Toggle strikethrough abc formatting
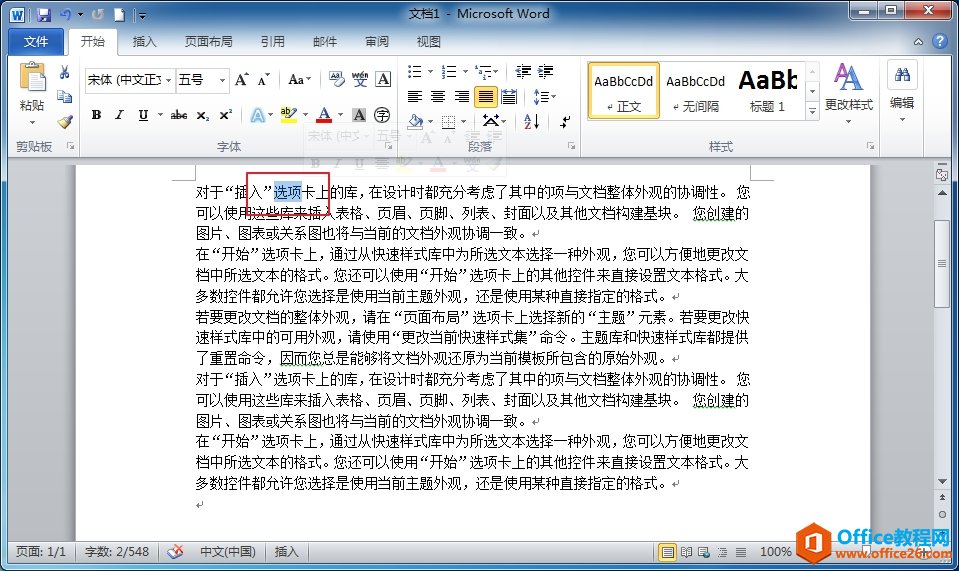959x571 pixels. click(x=179, y=115)
